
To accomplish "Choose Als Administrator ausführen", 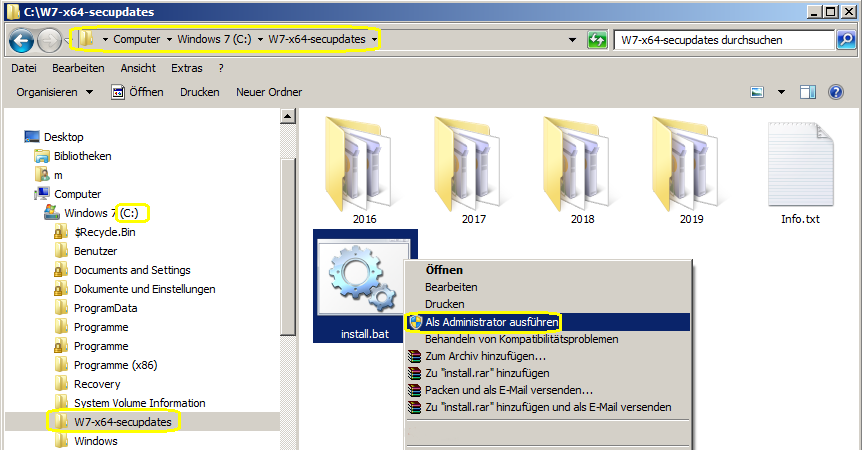I will 548,322.
